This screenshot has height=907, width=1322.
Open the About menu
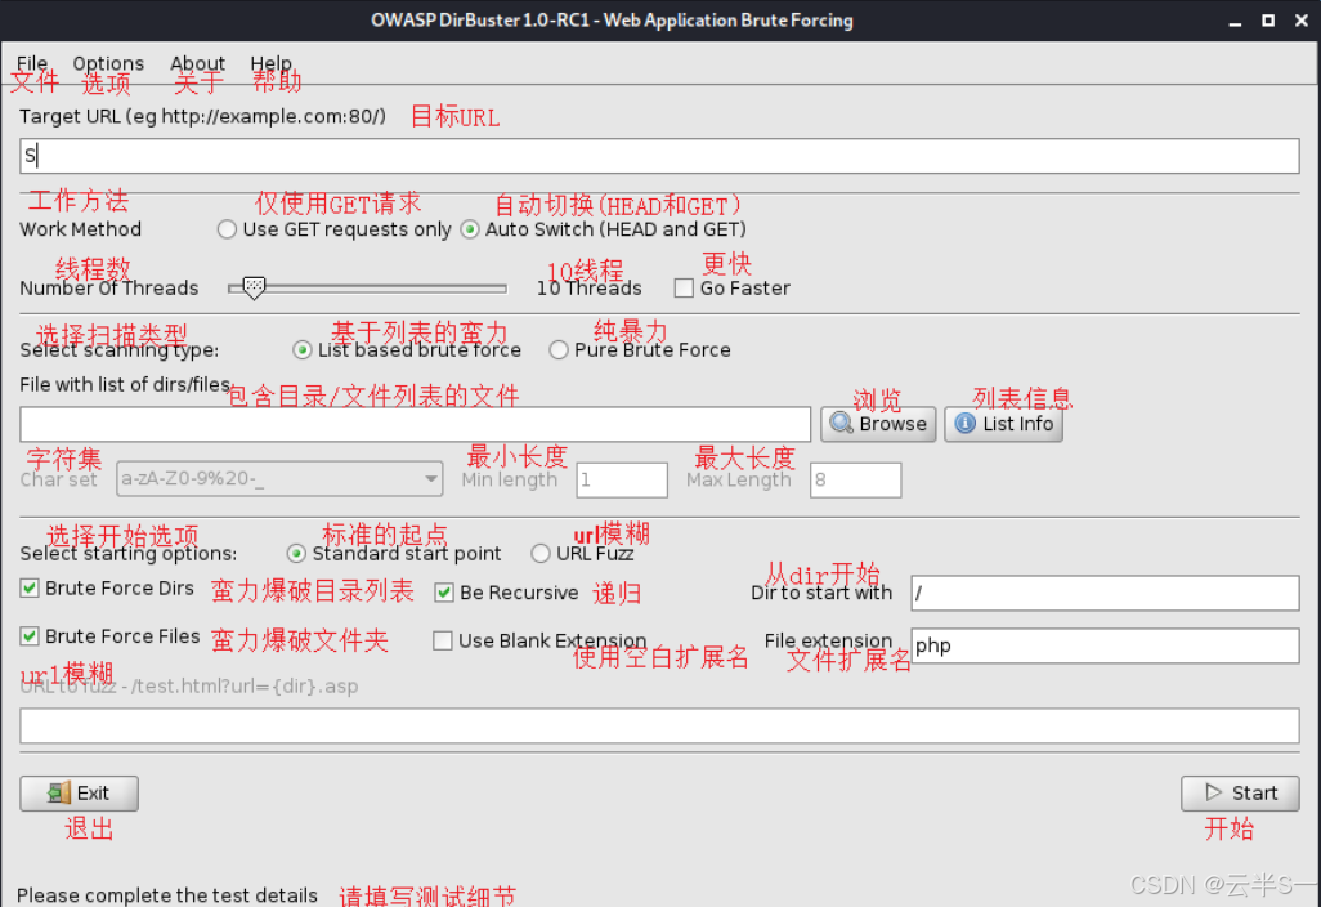click(197, 63)
